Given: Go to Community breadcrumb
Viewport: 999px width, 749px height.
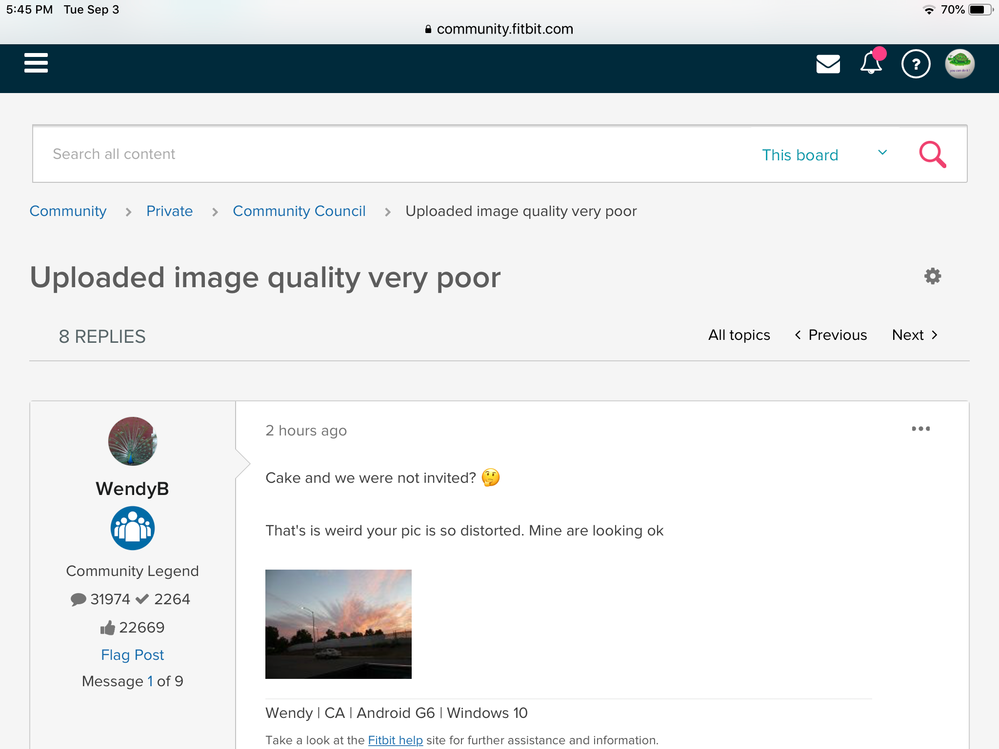Looking at the screenshot, I should [68, 211].
